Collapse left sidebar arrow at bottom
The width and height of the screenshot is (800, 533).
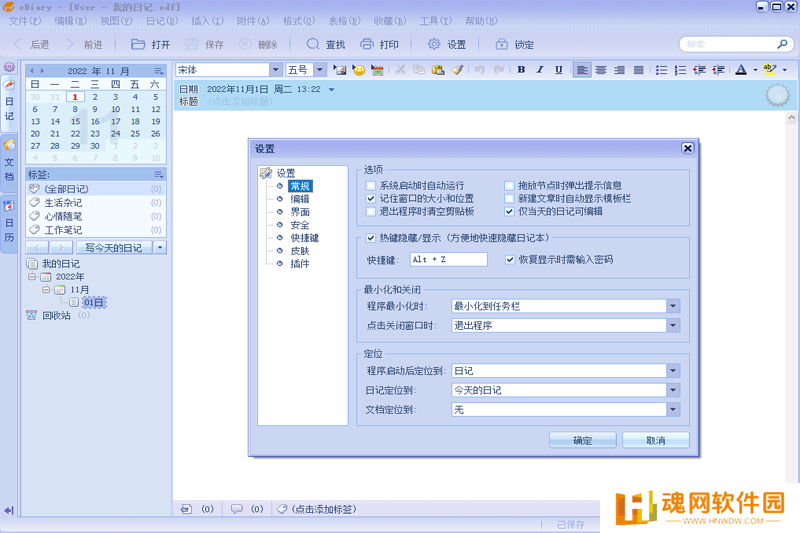pos(9,511)
